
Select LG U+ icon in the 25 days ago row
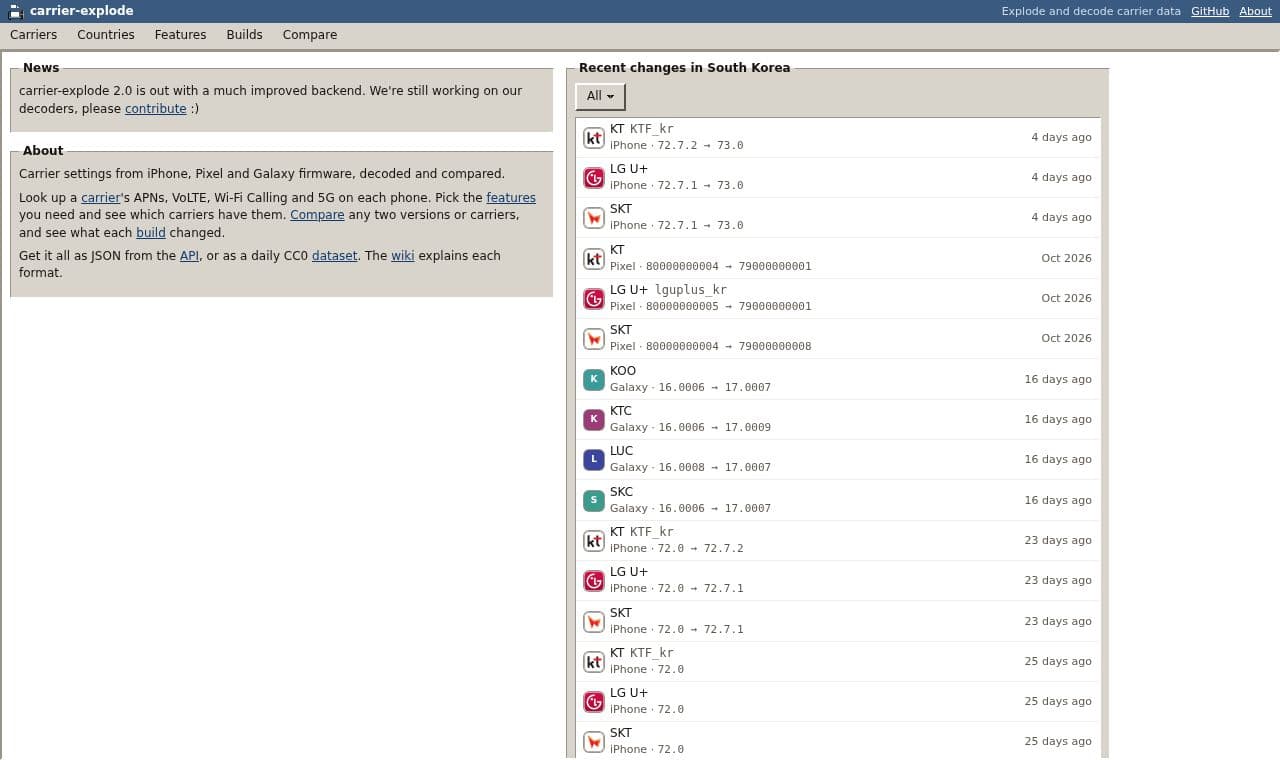pos(594,702)
